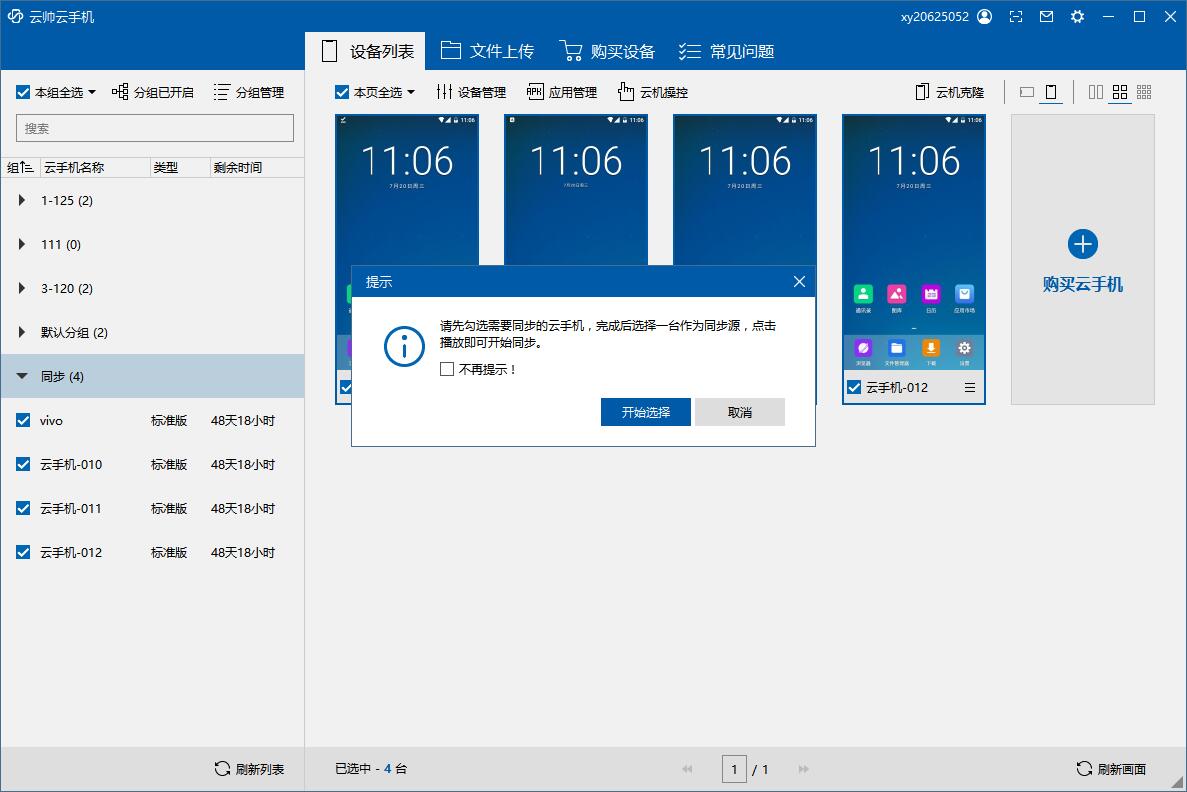The height and width of the screenshot is (792, 1187).
Task: Click 云机操控 cloud phone control
Action: tap(653, 92)
